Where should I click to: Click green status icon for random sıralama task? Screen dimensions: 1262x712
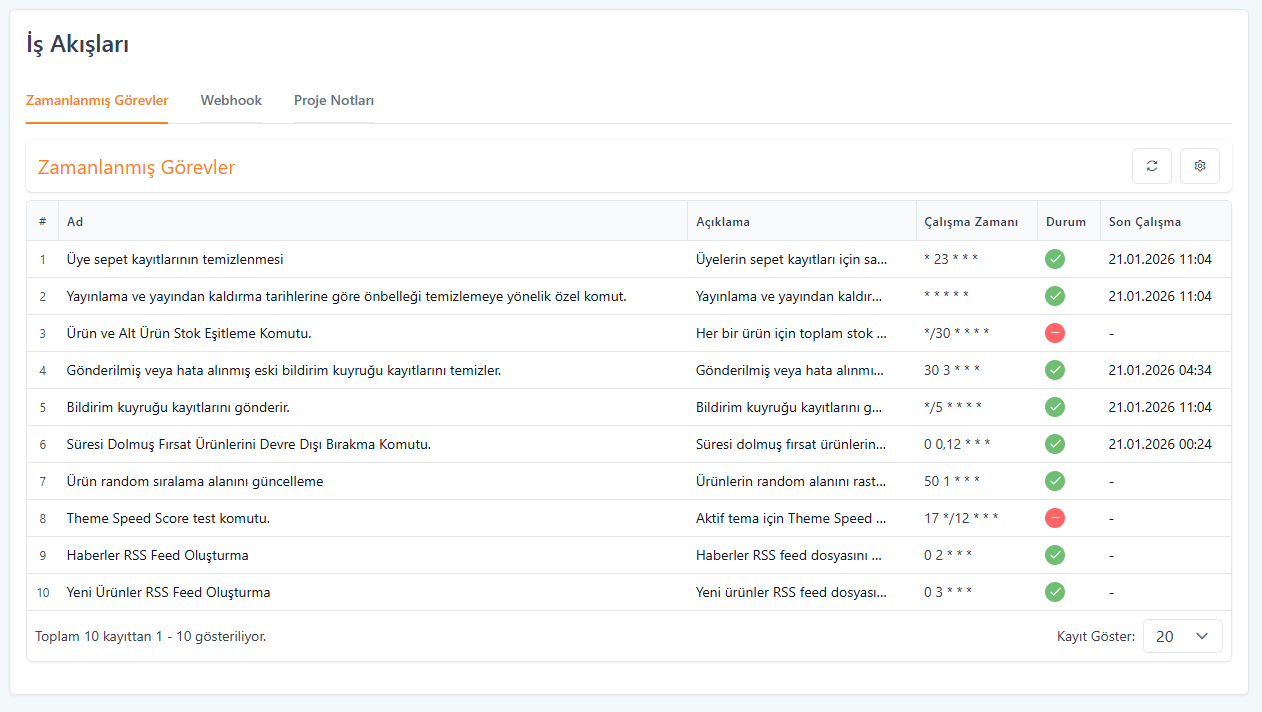[x=1055, y=481]
